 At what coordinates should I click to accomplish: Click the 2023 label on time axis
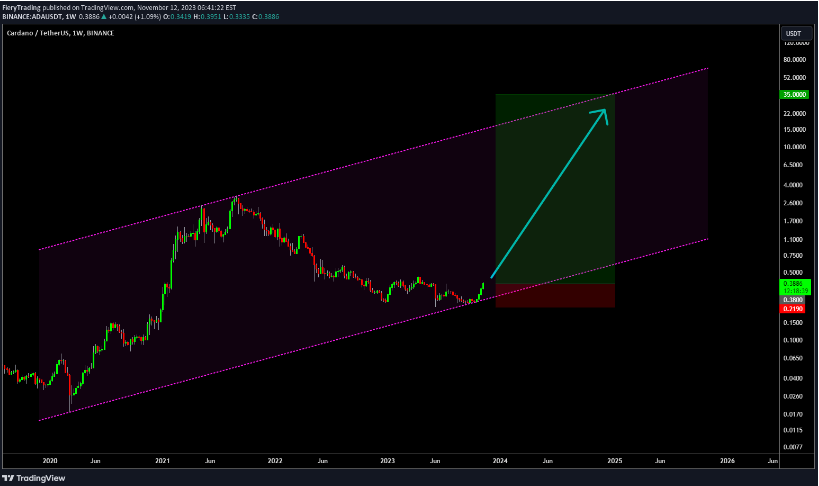click(388, 461)
